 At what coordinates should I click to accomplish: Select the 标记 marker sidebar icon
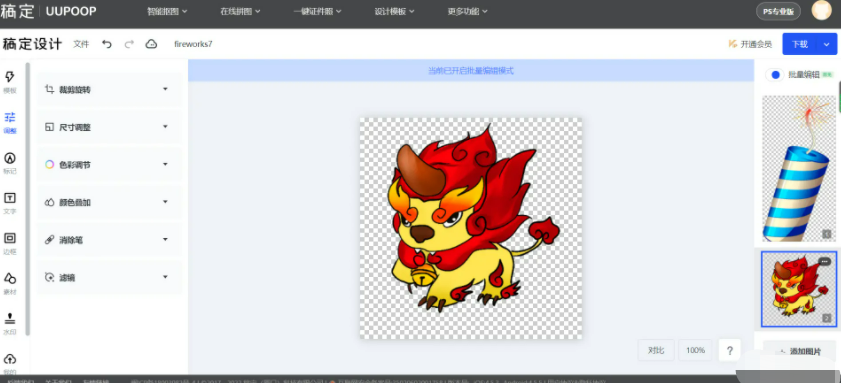(10, 163)
